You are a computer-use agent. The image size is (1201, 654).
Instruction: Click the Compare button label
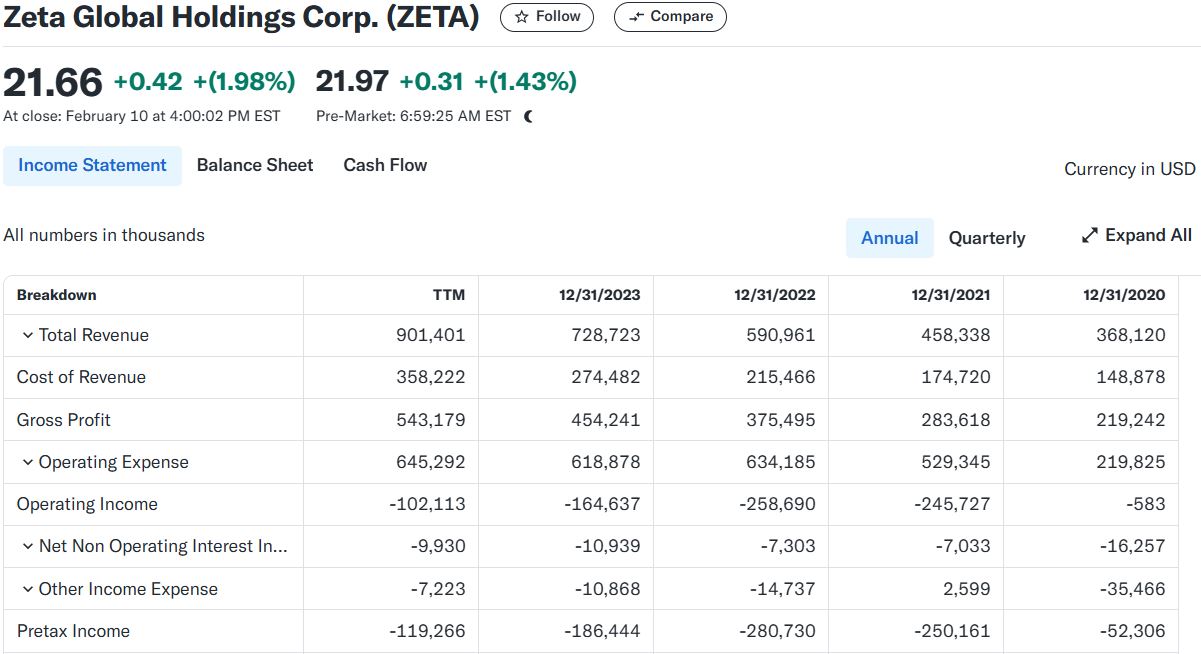click(x=681, y=17)
